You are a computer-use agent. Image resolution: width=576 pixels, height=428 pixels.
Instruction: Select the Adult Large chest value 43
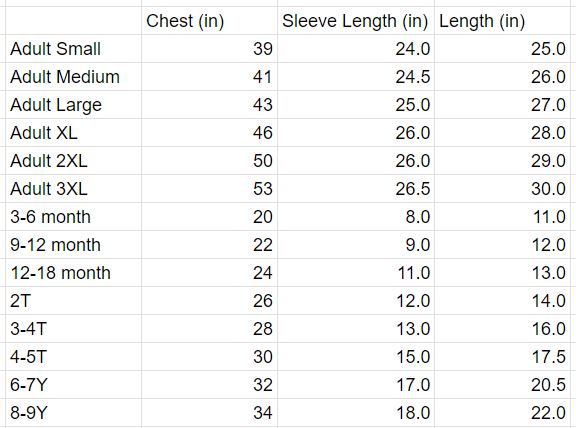209,105
